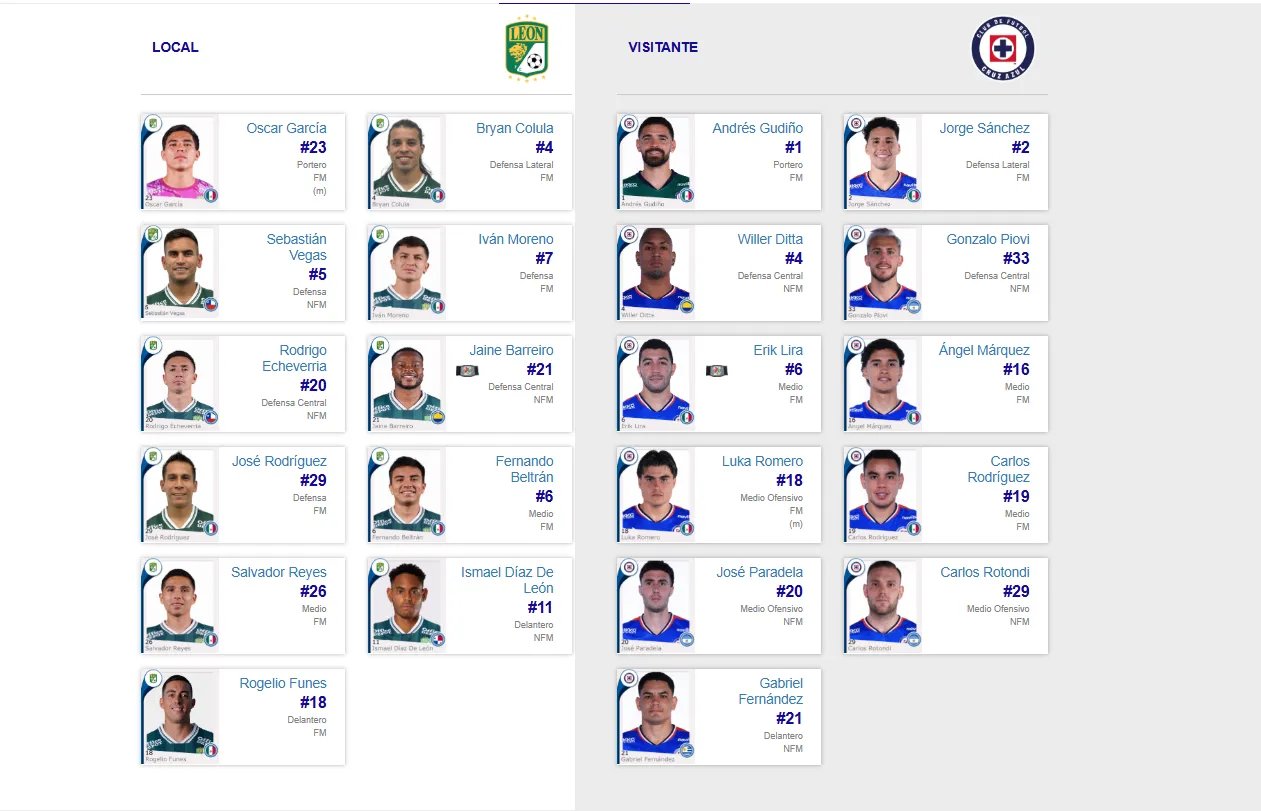The height and width of the screenshot is (811, 1261).
Task: Click the Cruz Azul mini badge on Andrés Gudiño's card
Action: tap(628, 122)
